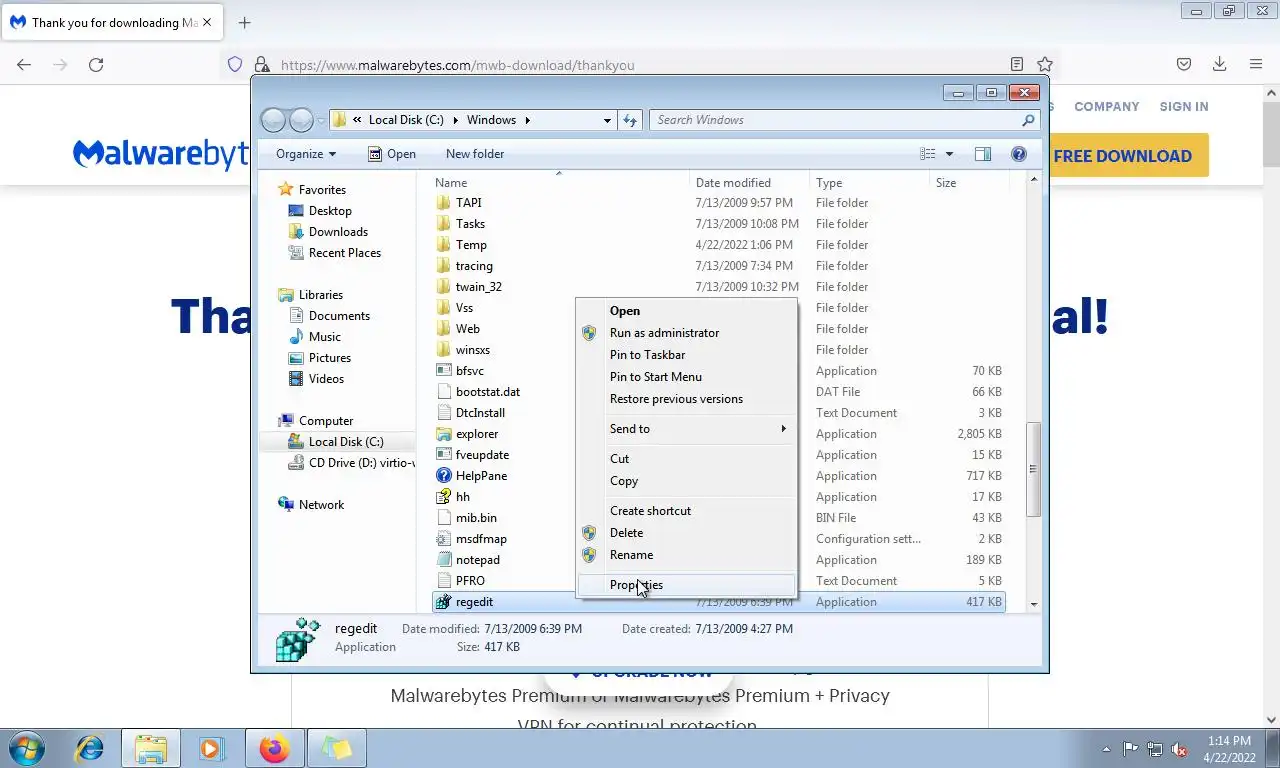Open the Firefox hamburger menu
The image size is (1280, 768).
point(1256,64)
